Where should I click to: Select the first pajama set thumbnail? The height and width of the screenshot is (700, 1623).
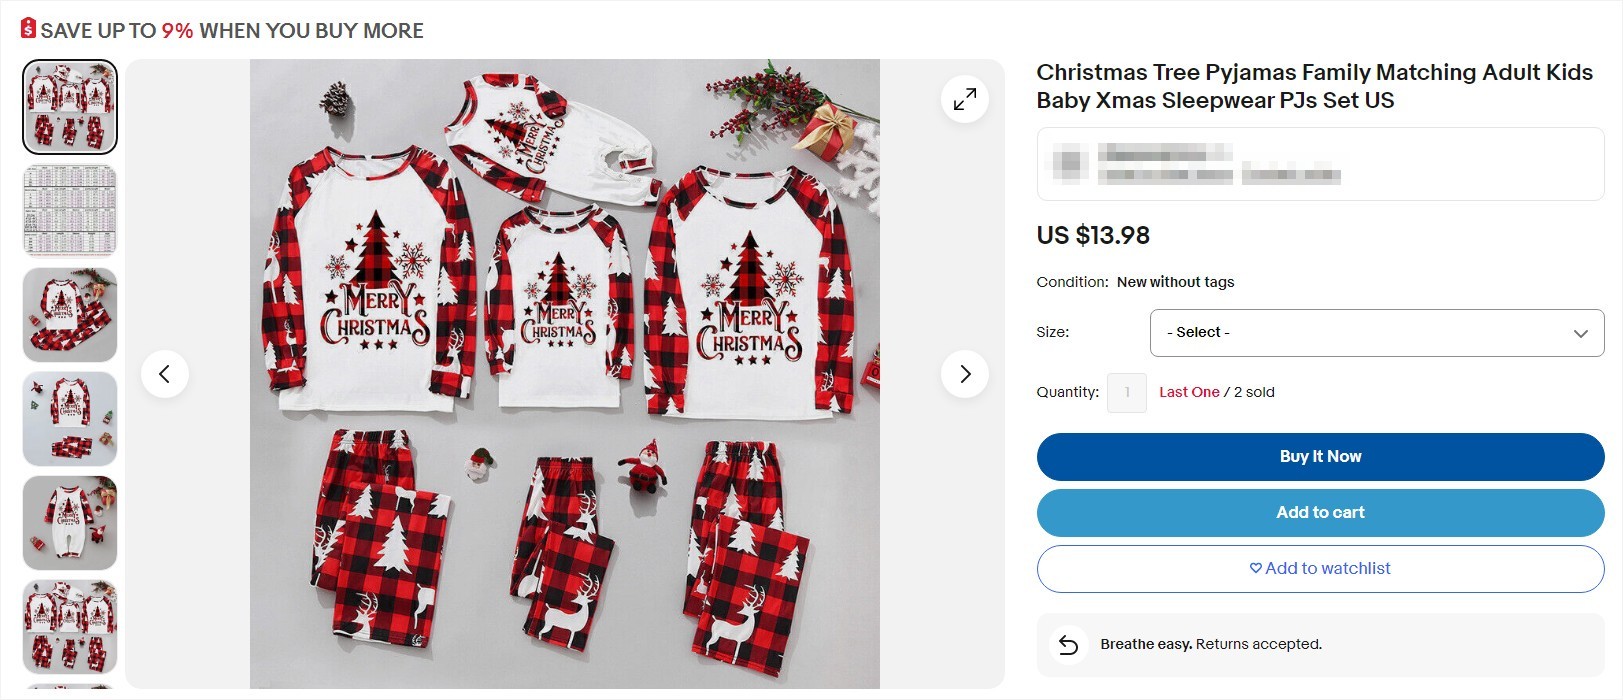[69, 105]
